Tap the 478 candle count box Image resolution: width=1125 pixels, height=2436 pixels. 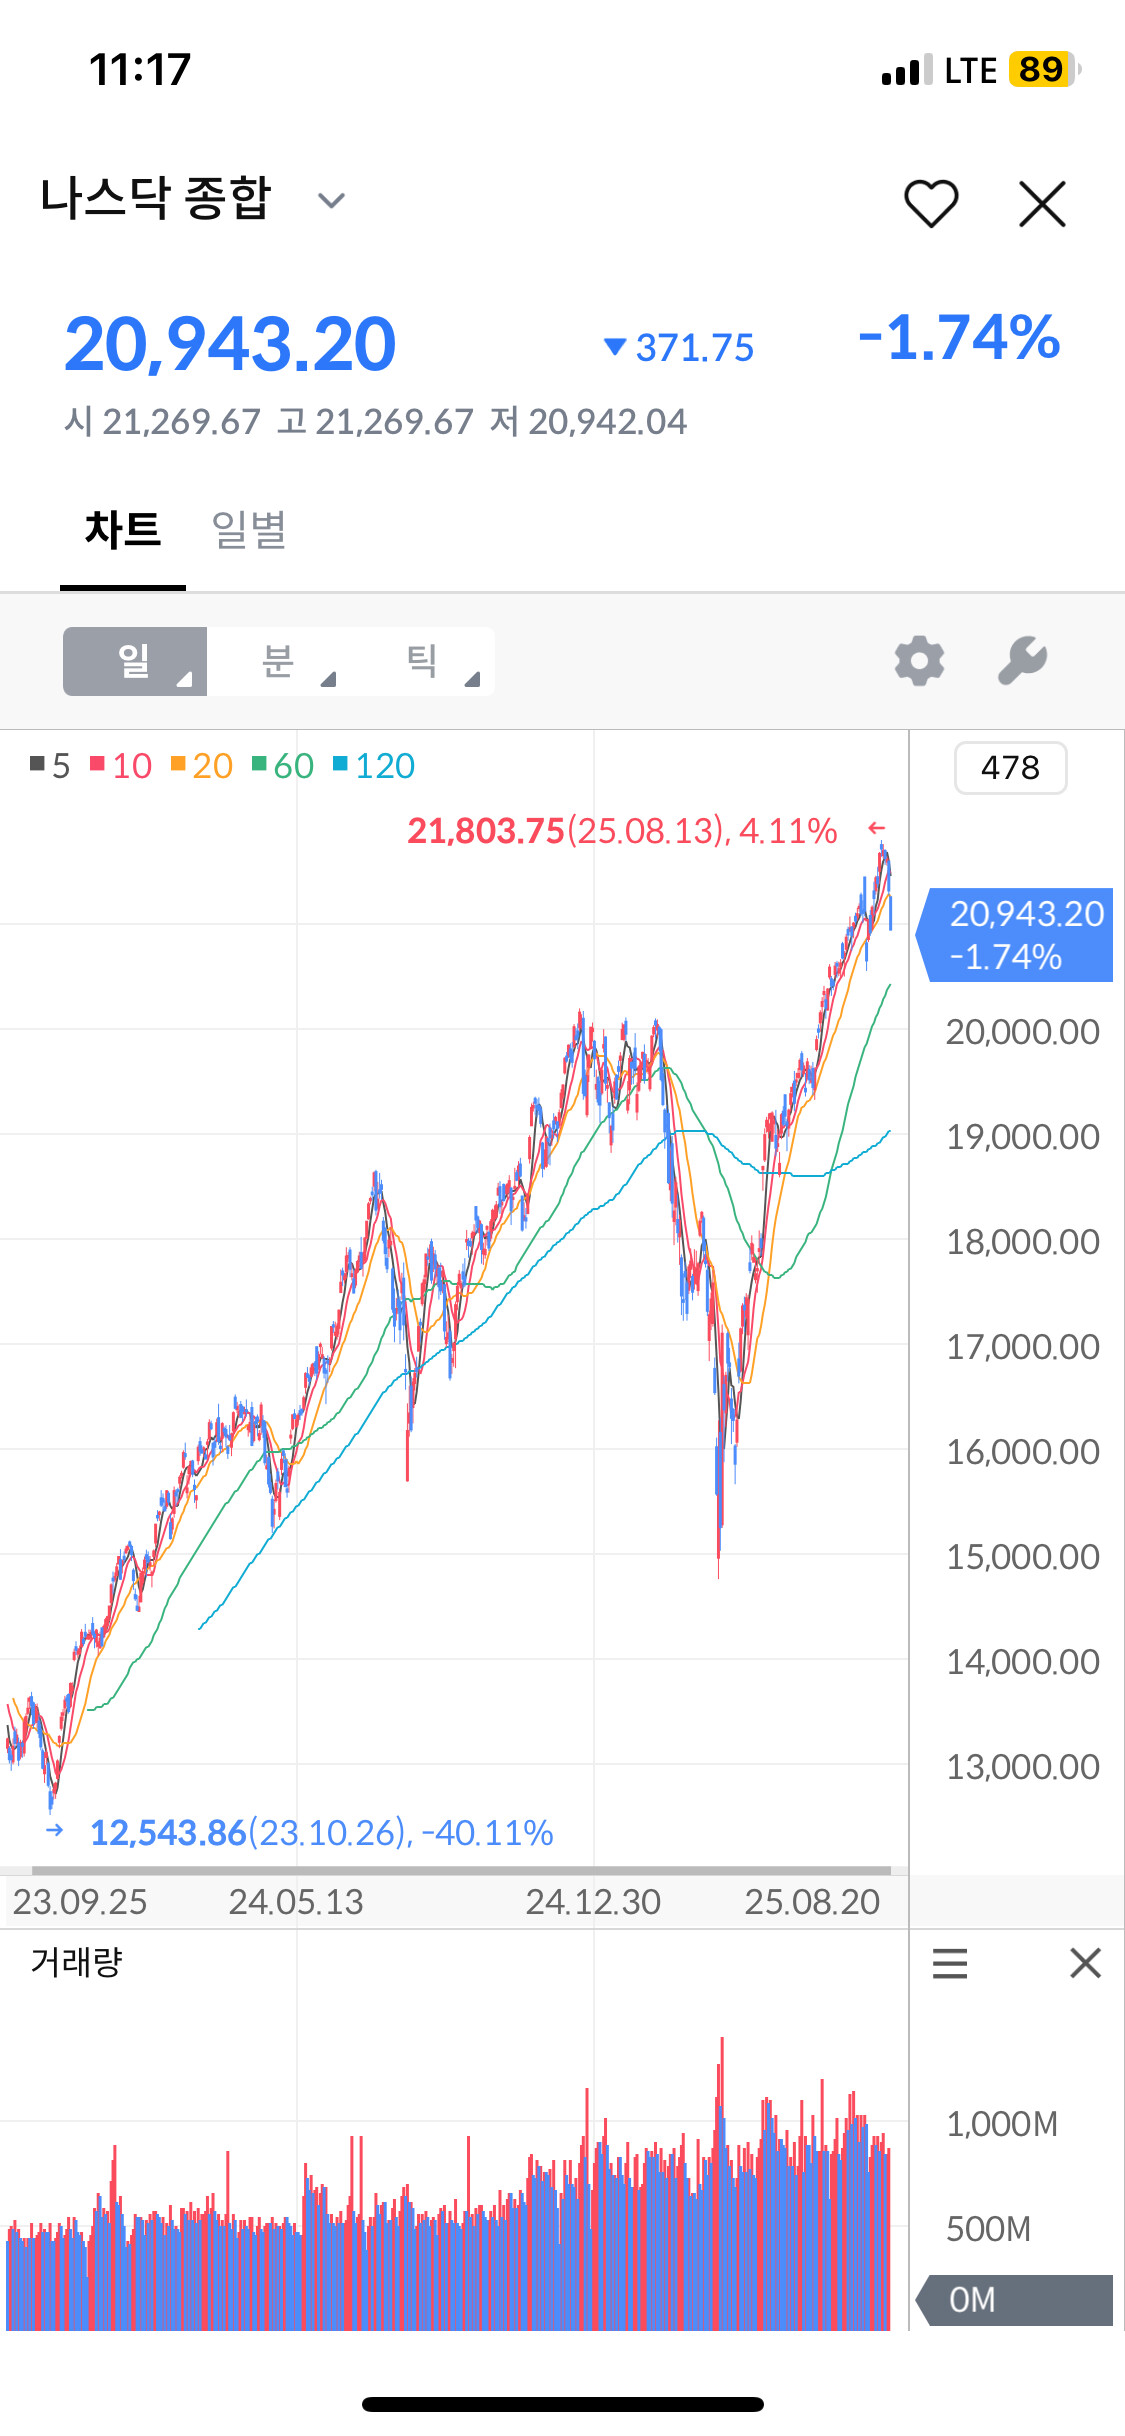click(x=1010, y=768)
